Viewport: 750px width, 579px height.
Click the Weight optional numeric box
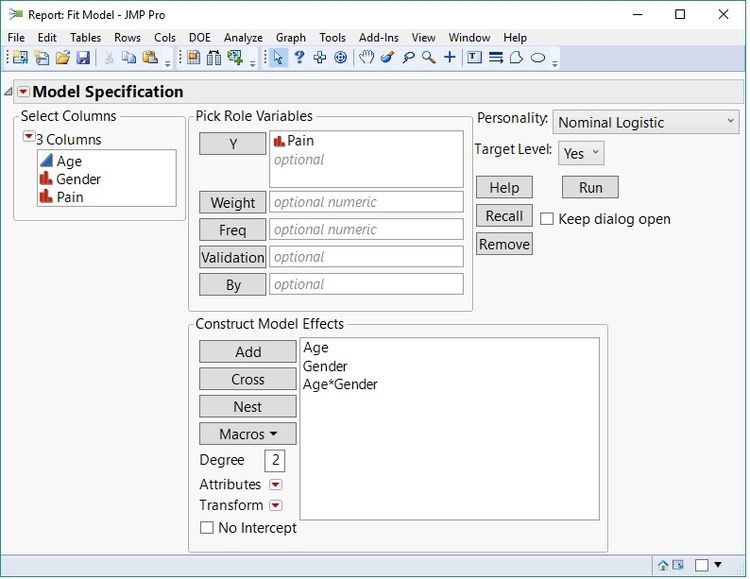[366, 202]
